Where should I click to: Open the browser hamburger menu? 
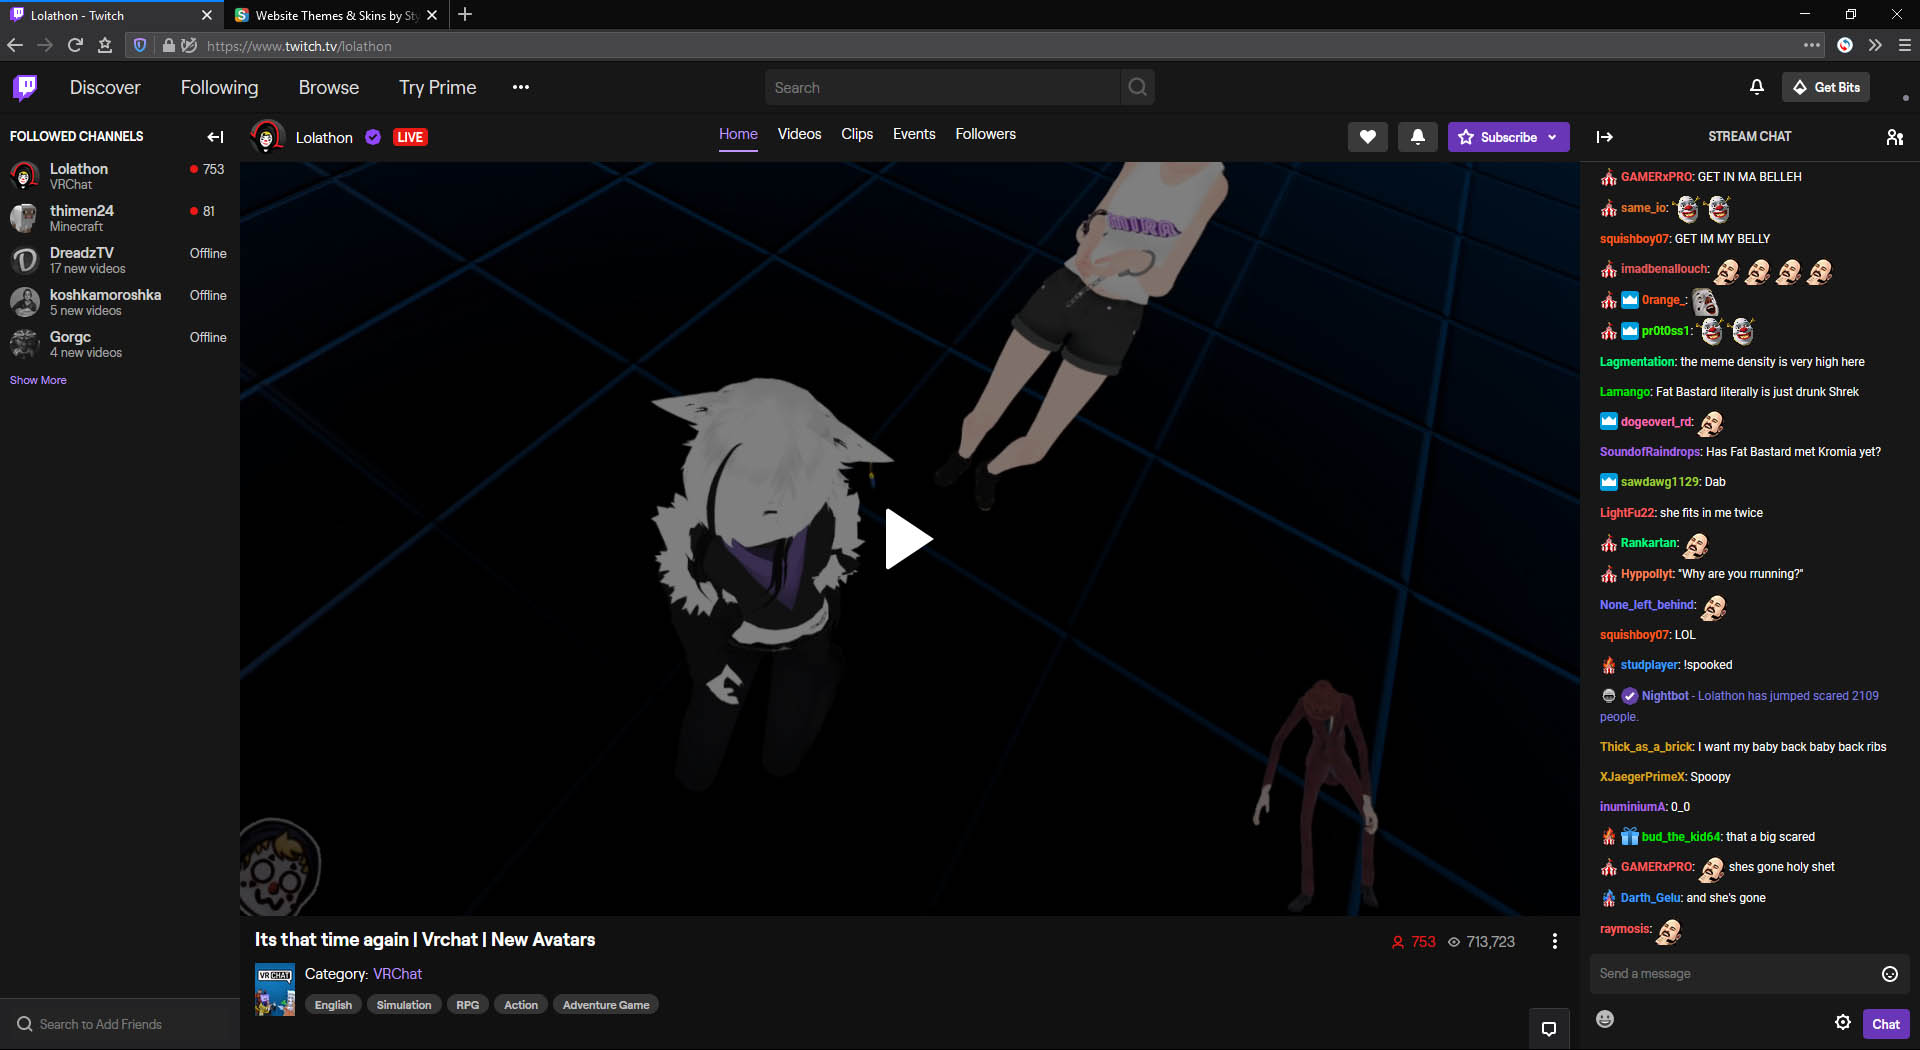tap(1905, 45)
